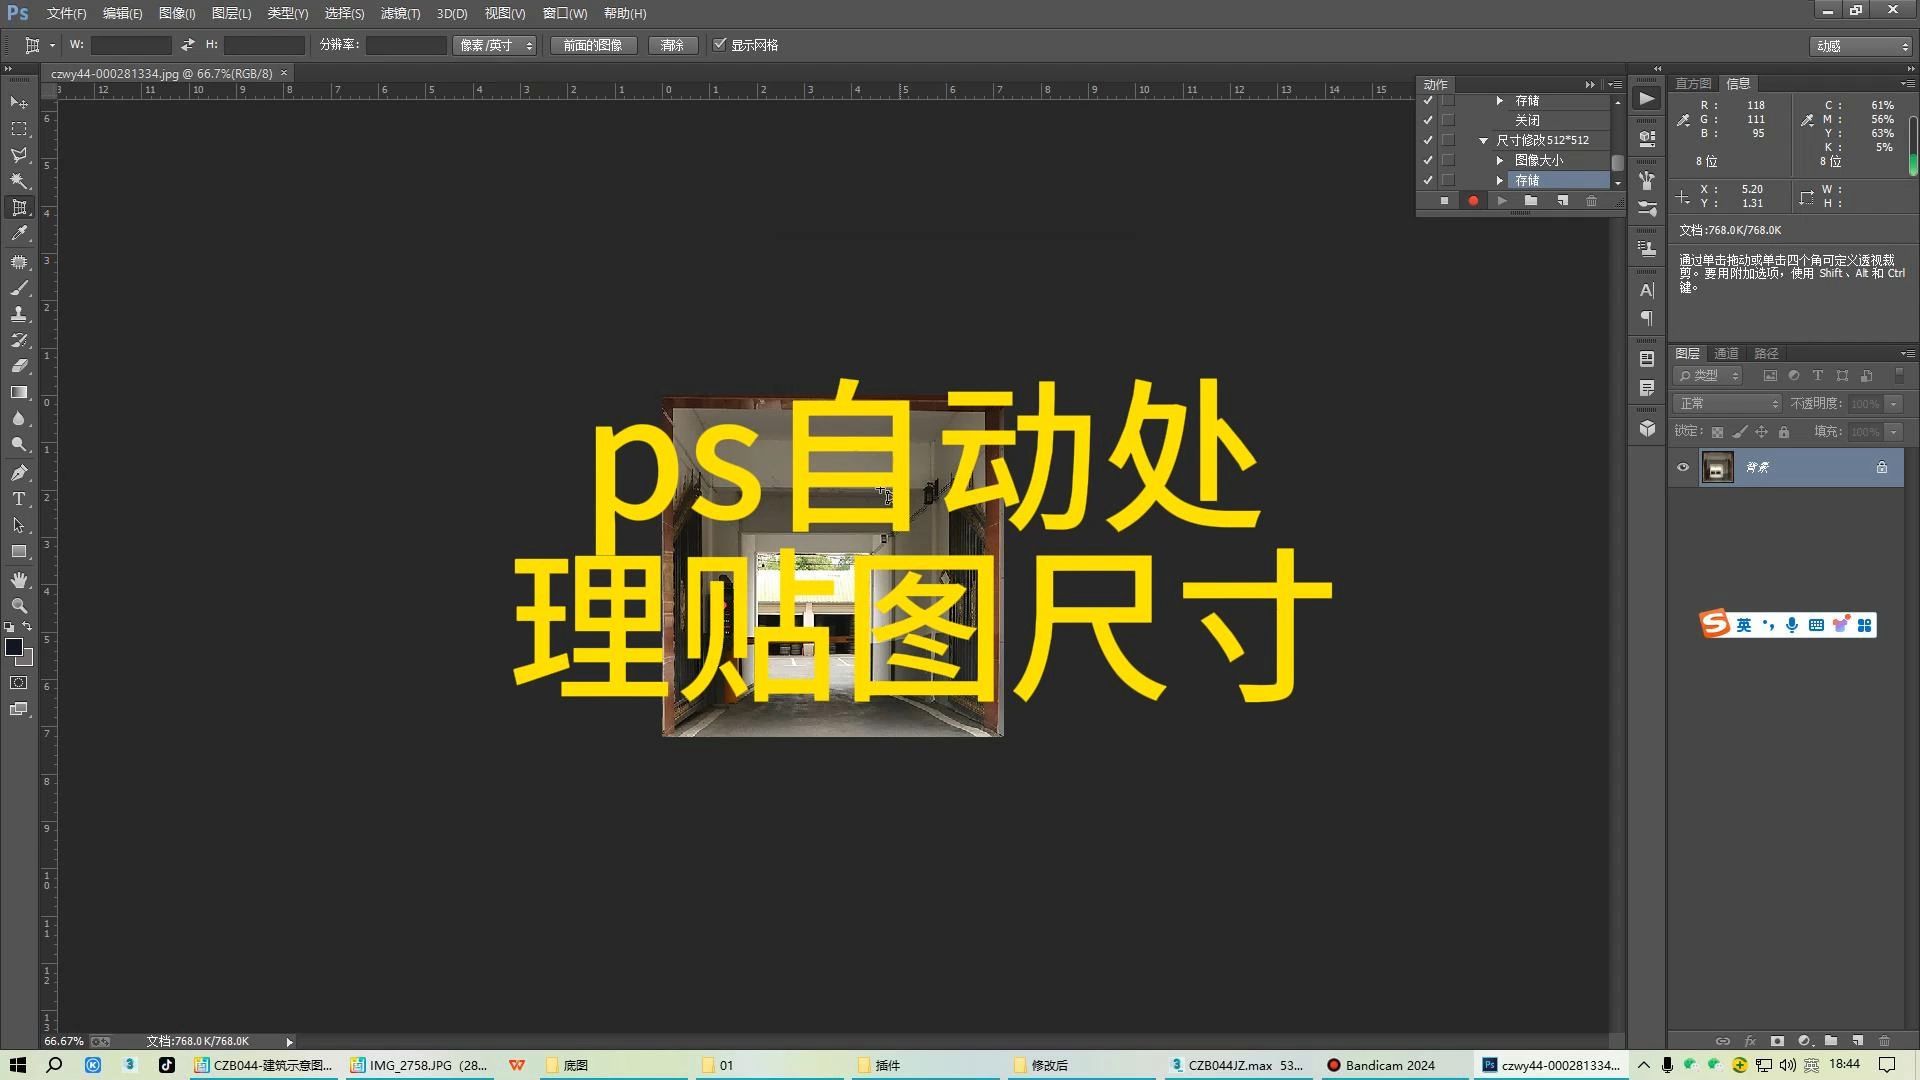The width and height of the screenshot is (1920, 1080).
Task: Click the 前面的图像 button
Action: pyautogui.click(x=592, y=44)
